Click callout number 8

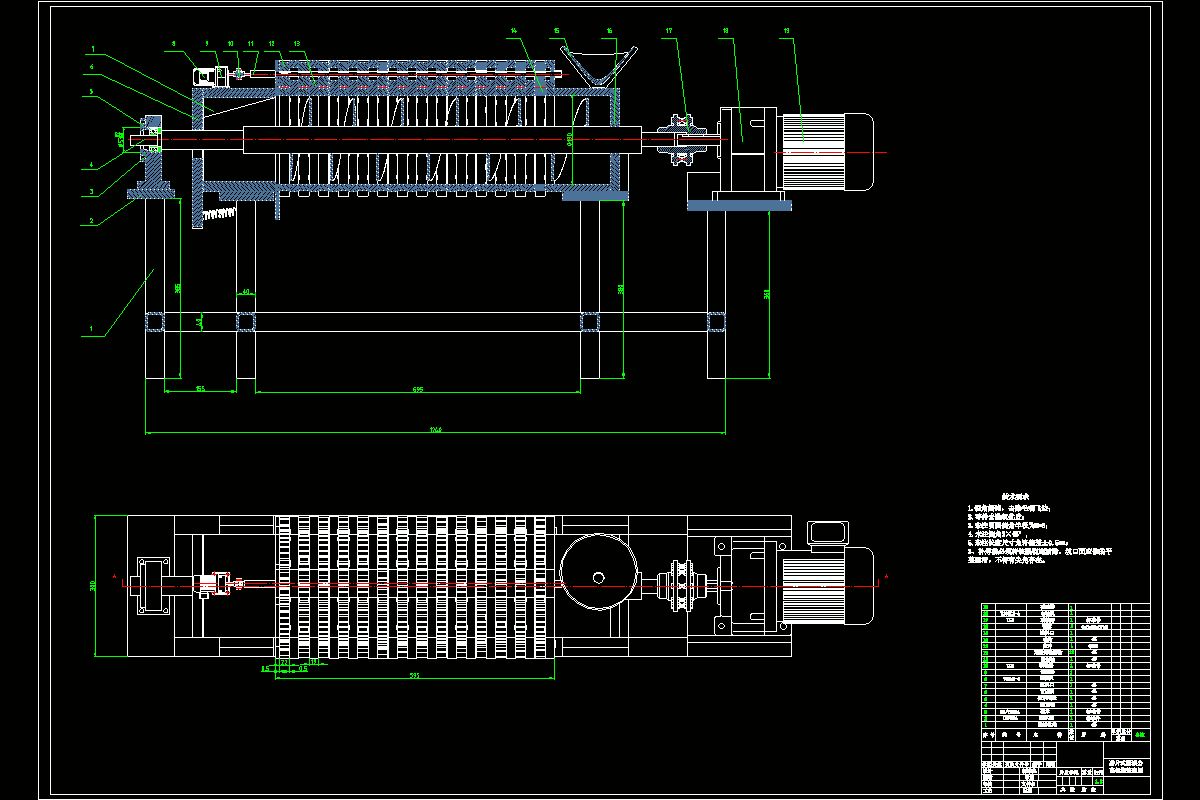point(173,44)
